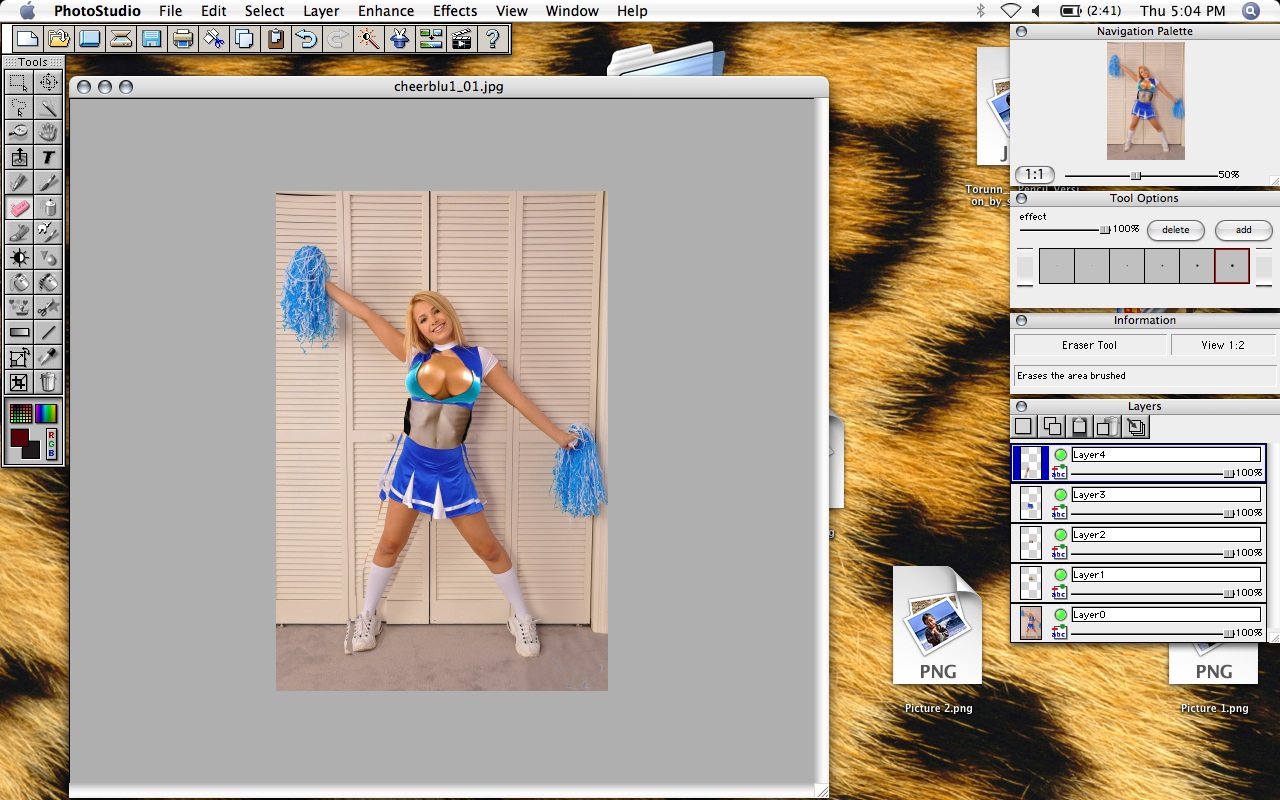Screen dimensions: 1280x800
Task: Toggle visibility of Layer1 green light
Action: point(1060,575)
